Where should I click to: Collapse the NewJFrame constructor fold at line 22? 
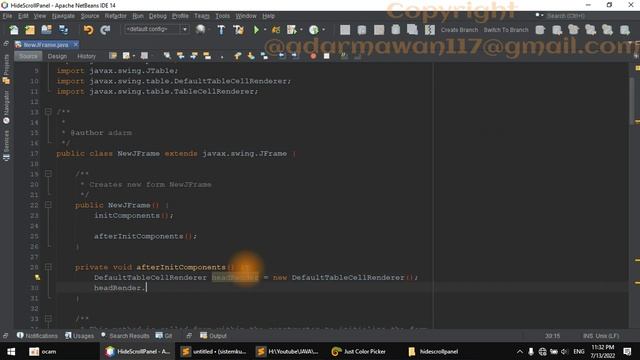48,204
